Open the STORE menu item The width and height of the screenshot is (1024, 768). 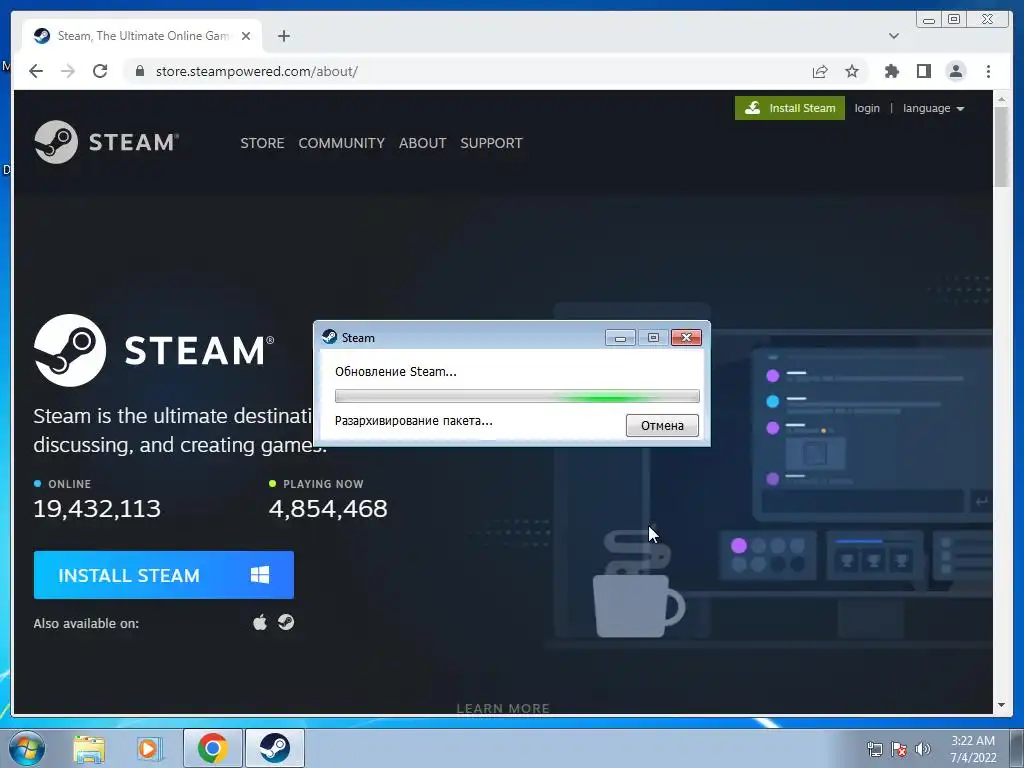pyautogui.click(x=262, y=143)
